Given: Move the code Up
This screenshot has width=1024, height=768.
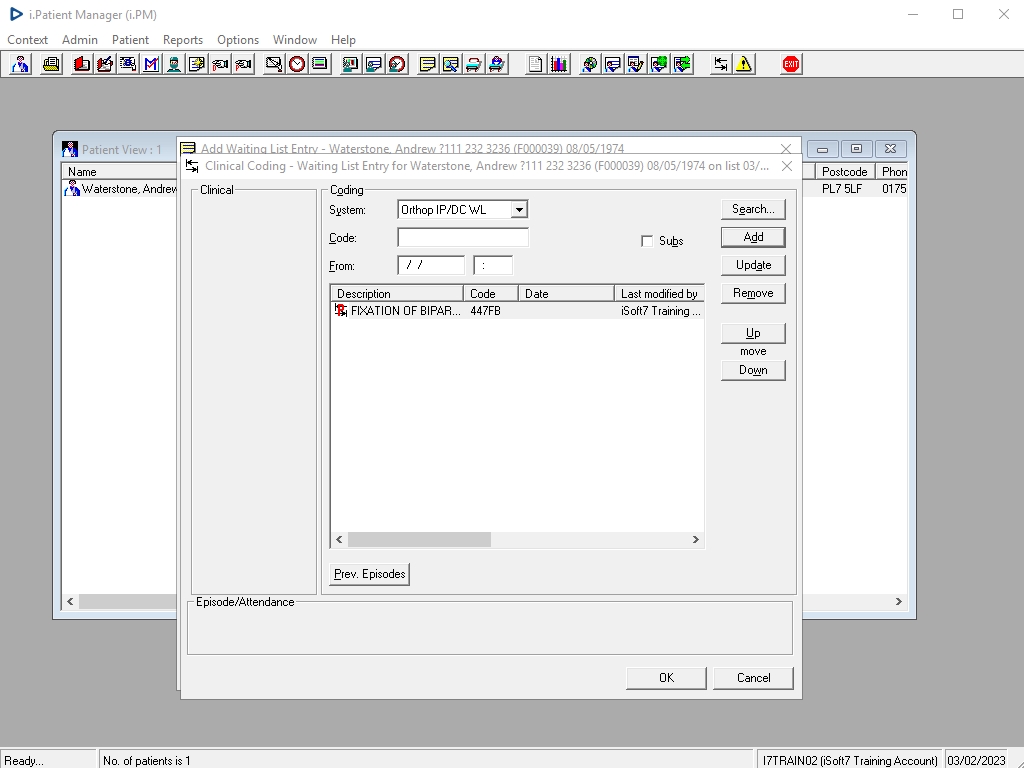Looking at the screenshot, I should 753,333.
